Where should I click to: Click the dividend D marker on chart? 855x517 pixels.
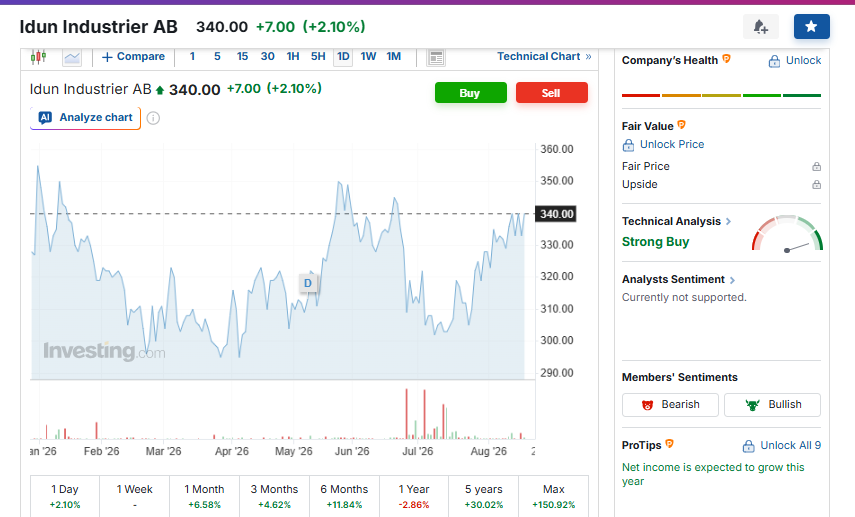point(308,283)
